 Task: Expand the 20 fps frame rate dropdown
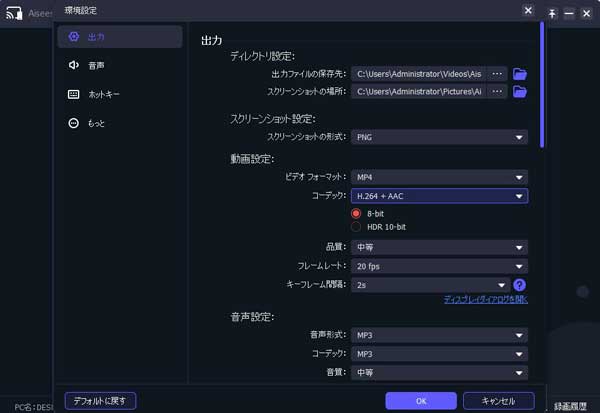point(441,266)
